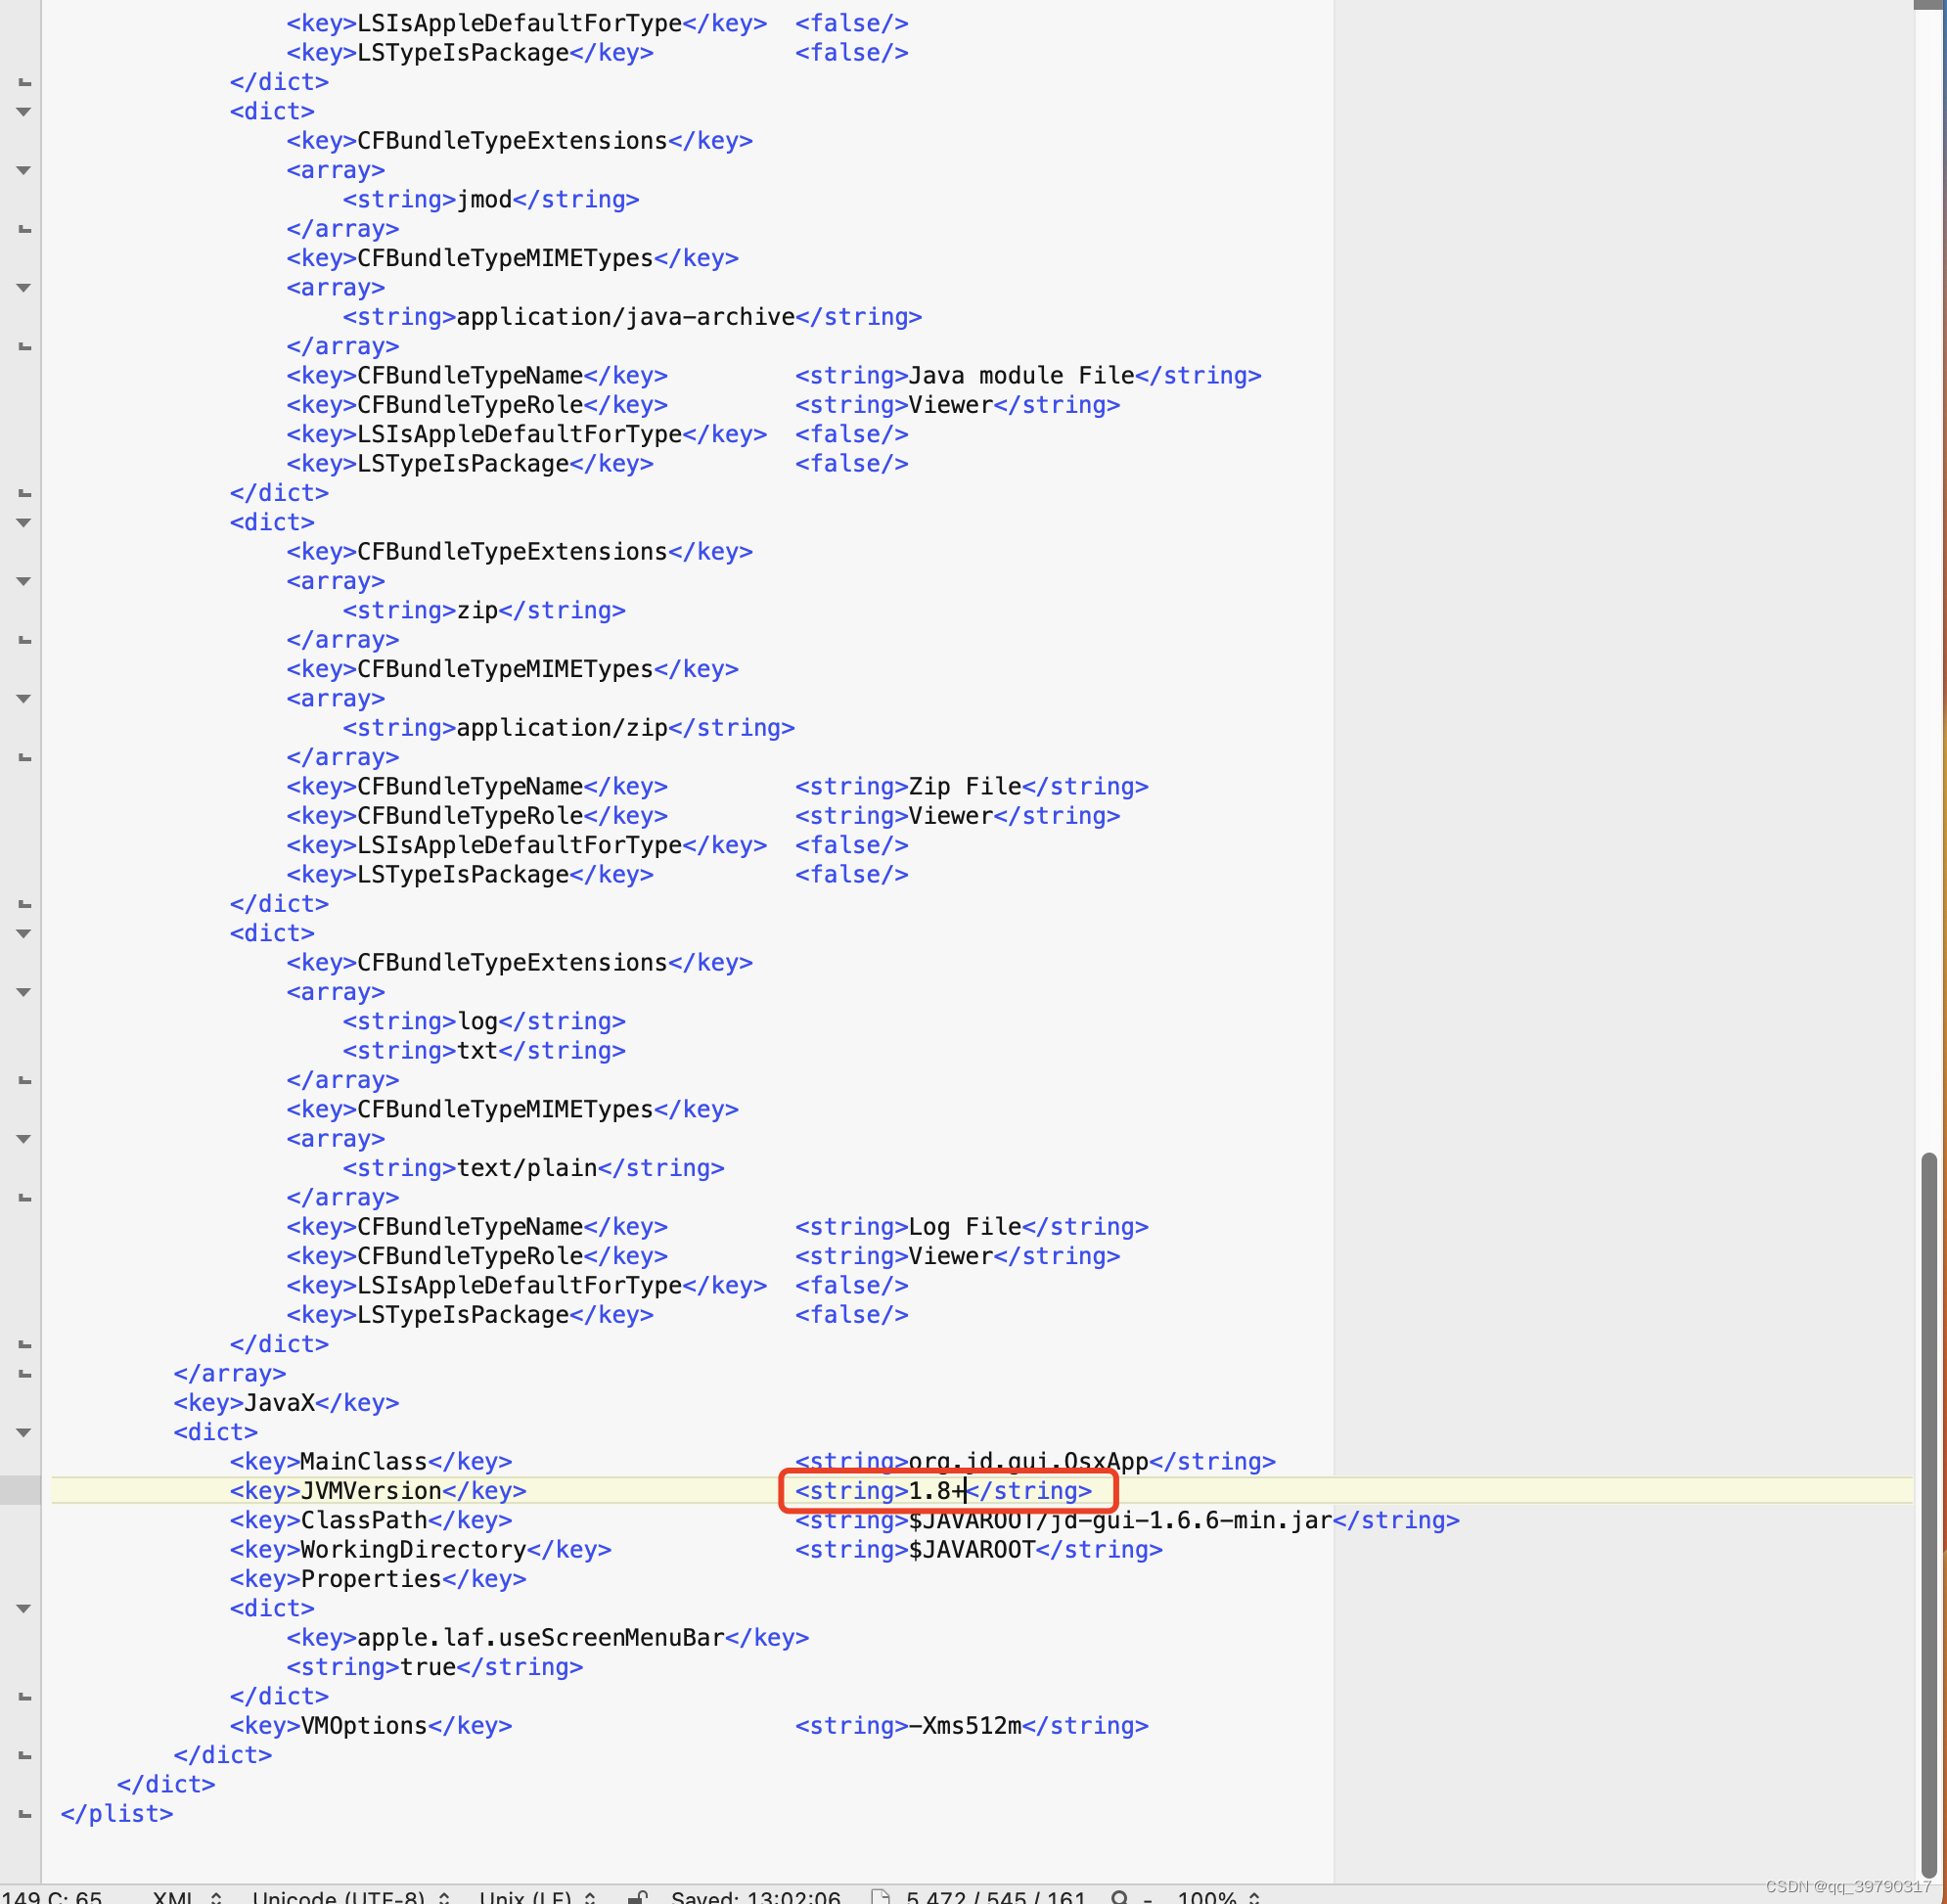This screenshot has height=1904, width=1947.
Task: Collapse the Properties dict fold triangle
Action: click(x=23, y=1608)
